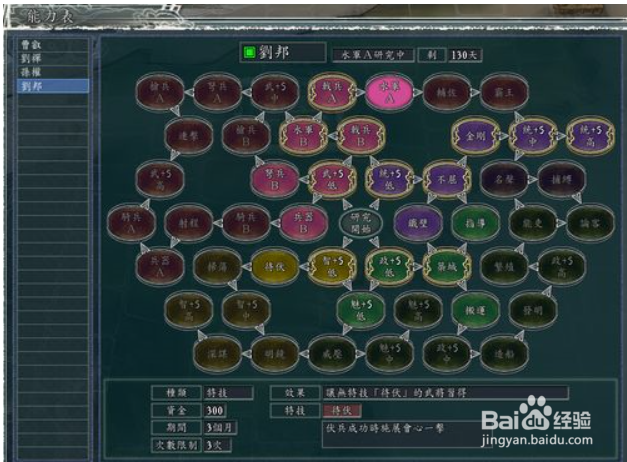
Task: Click the red 待伏 skill tag
Action: click(x=342, y=410)
